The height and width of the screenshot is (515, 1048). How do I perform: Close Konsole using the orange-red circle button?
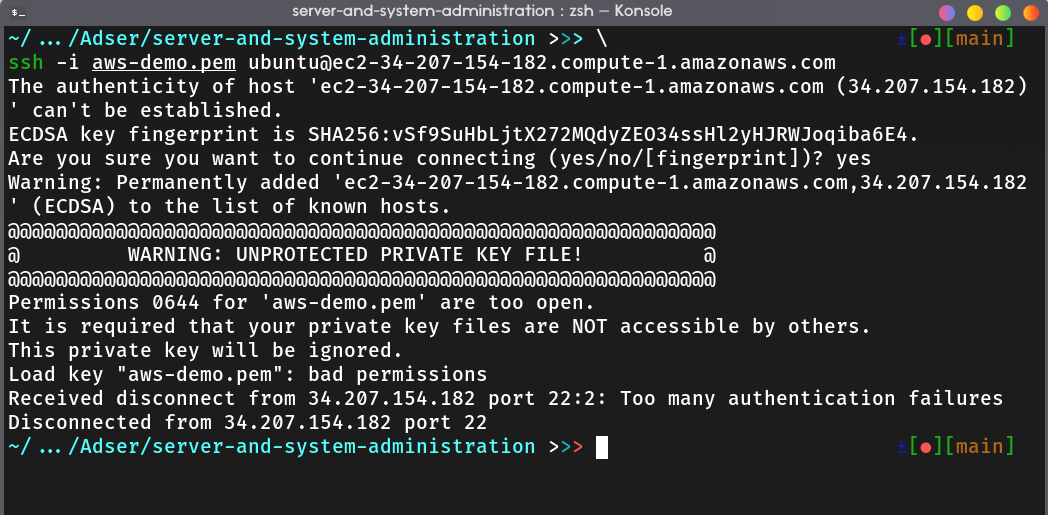point(1031,13)
